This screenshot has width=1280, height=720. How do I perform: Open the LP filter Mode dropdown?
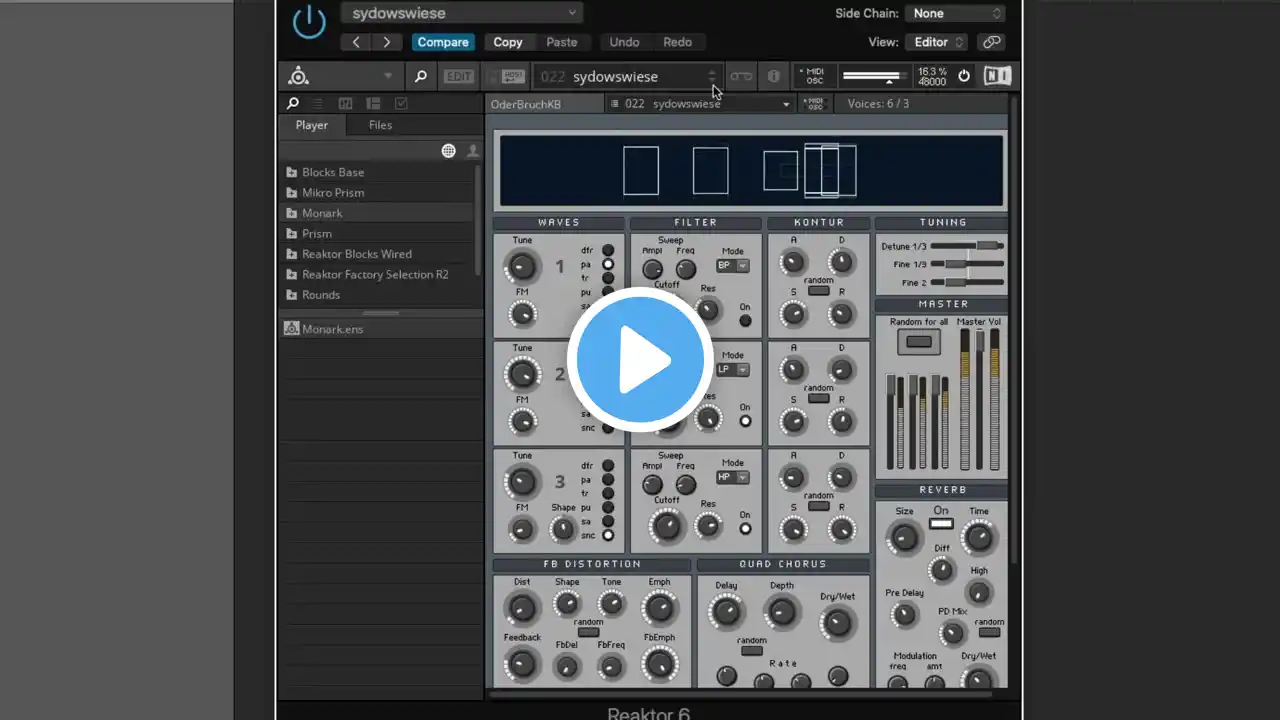(733, 369)
